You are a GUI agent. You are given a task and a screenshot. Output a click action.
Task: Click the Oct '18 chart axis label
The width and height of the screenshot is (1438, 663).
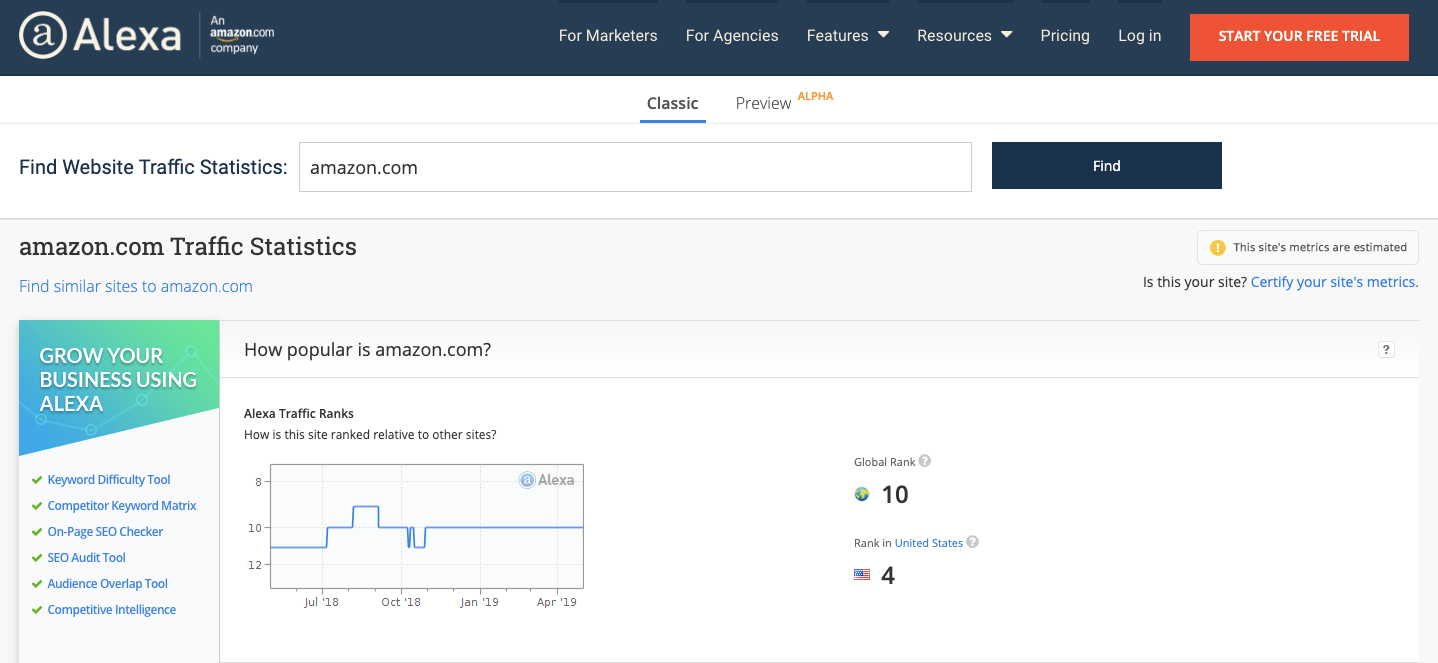tap(401, 602)
